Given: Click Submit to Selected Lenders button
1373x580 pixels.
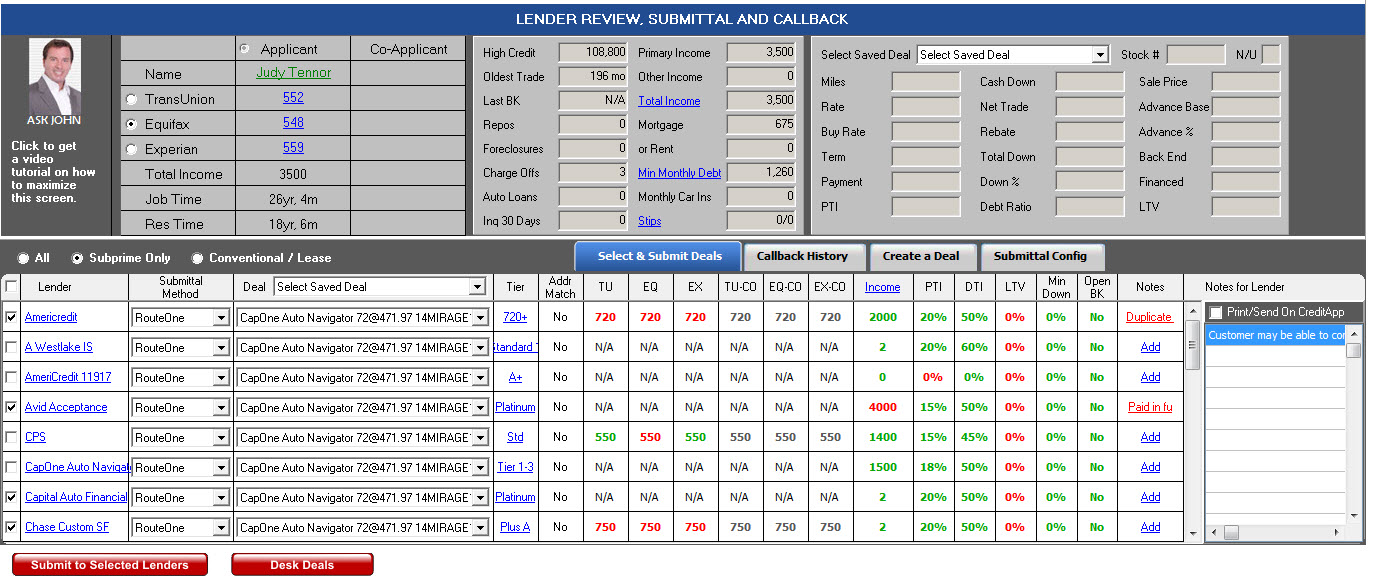Looking at the screenshot, I should [110, 565].
